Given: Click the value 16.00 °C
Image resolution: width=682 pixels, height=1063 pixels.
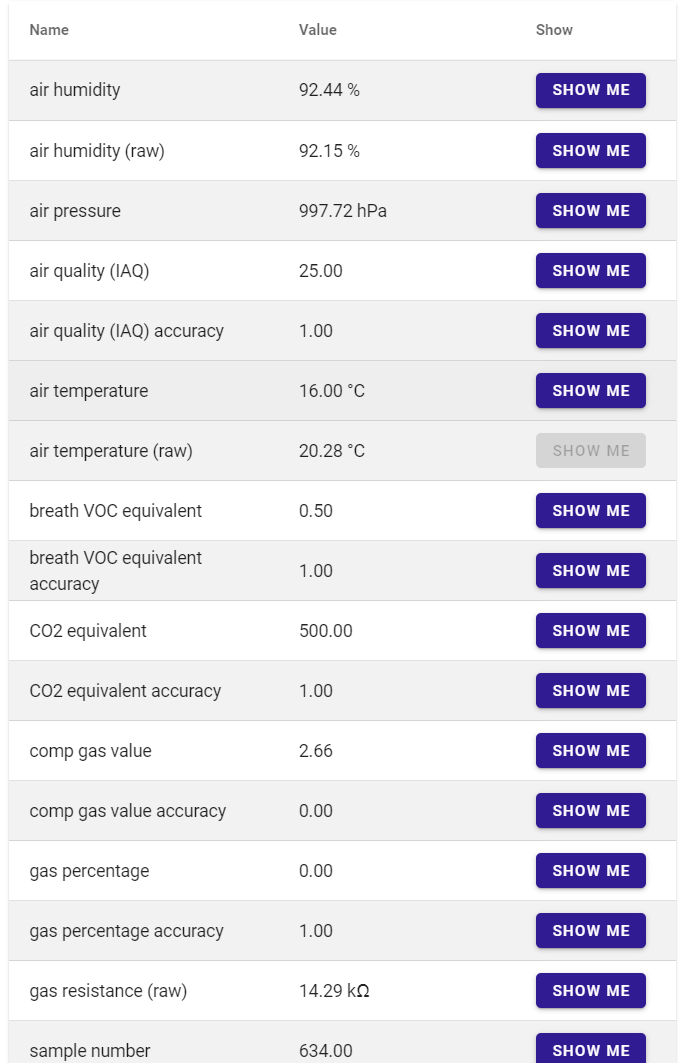Looking at the screenshot, I should [332, 391].
